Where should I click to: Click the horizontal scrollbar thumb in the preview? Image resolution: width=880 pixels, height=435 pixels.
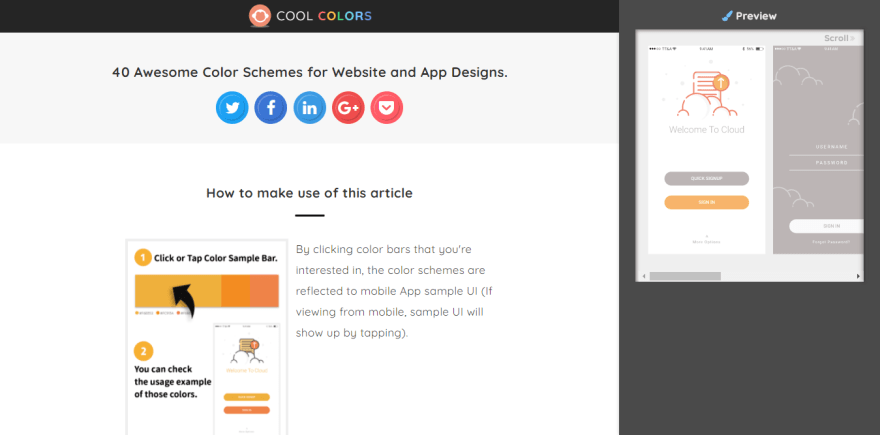click(x=685, y=276)
